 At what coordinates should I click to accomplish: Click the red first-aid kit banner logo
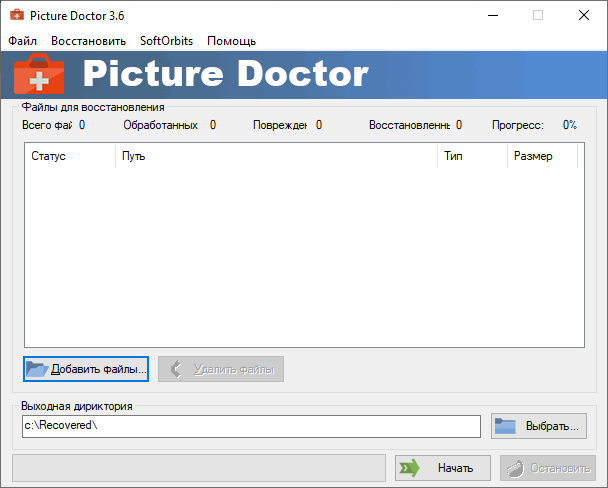pyautogui.click(x=39, y=75)
